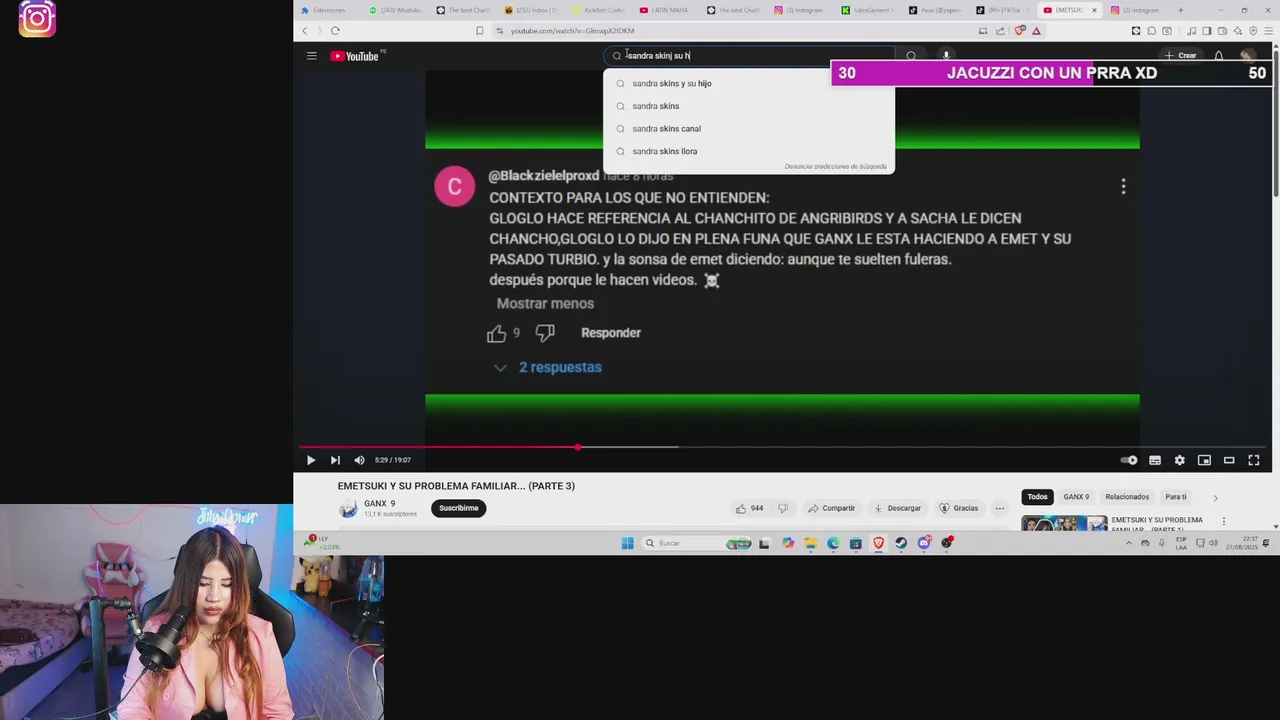Select the Todos filter chip

(x=1038, y=497)
